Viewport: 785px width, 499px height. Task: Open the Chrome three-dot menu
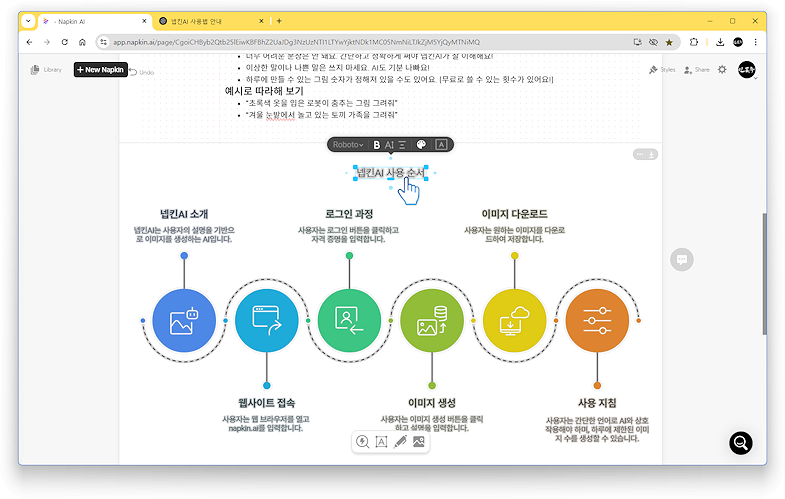click(x=755, y=42)
